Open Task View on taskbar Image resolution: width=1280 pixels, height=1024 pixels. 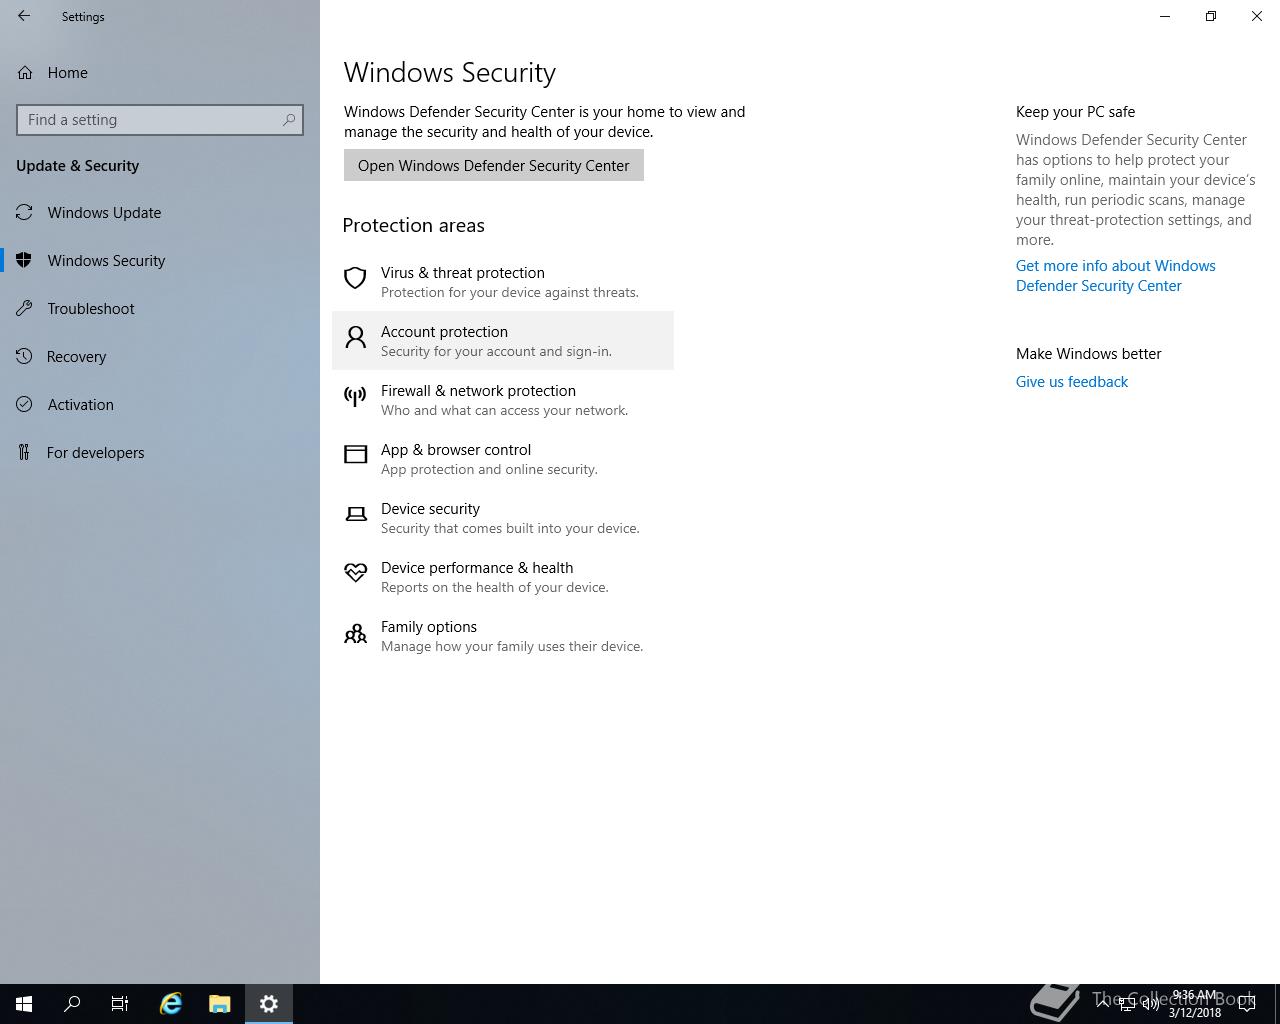click(x=120, y=1004)
